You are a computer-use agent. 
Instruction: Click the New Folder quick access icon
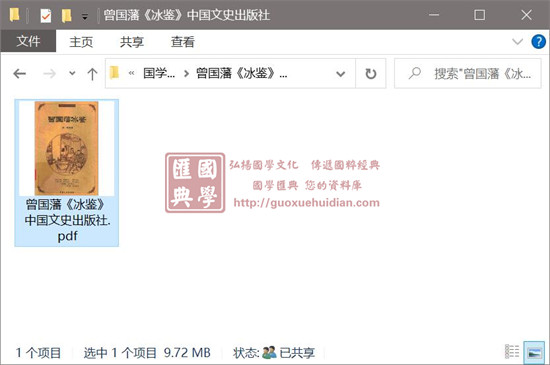[66, 15]
